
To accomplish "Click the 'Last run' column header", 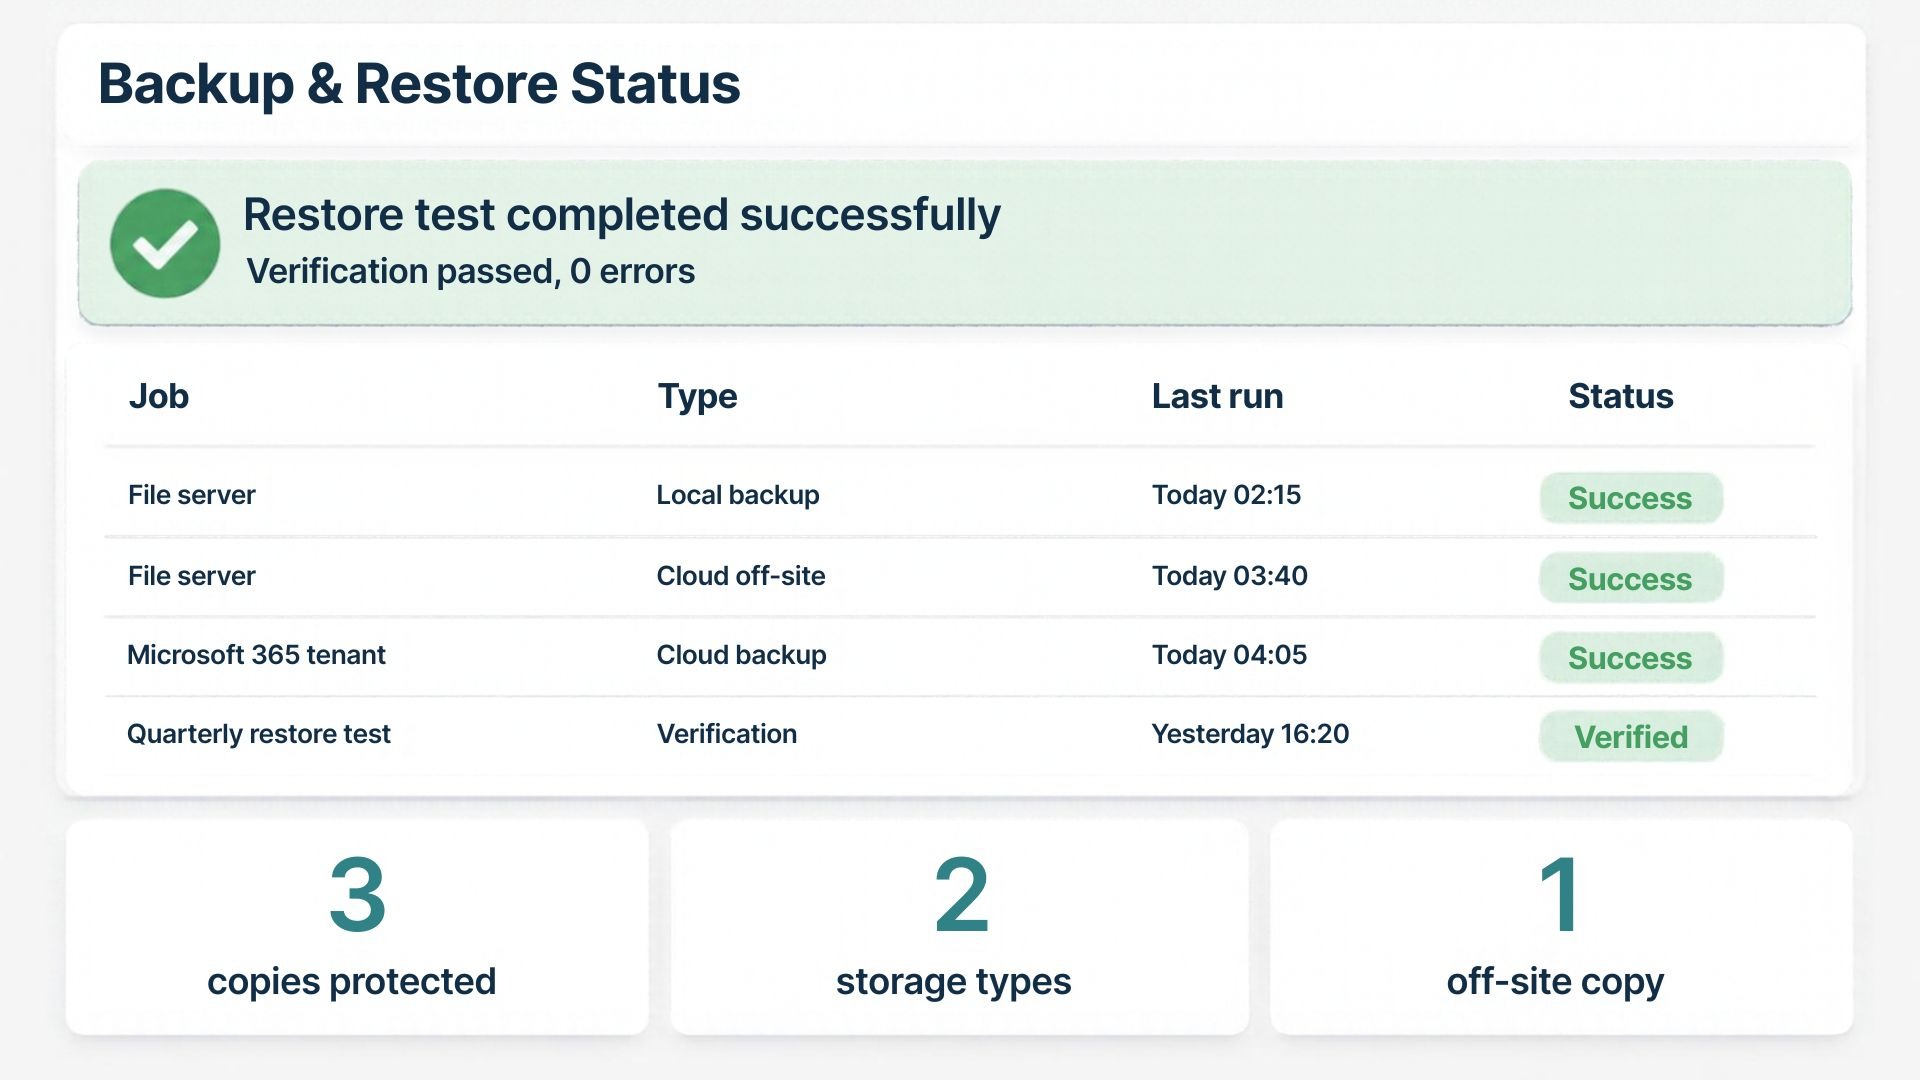I will [x=1217, y=396].
